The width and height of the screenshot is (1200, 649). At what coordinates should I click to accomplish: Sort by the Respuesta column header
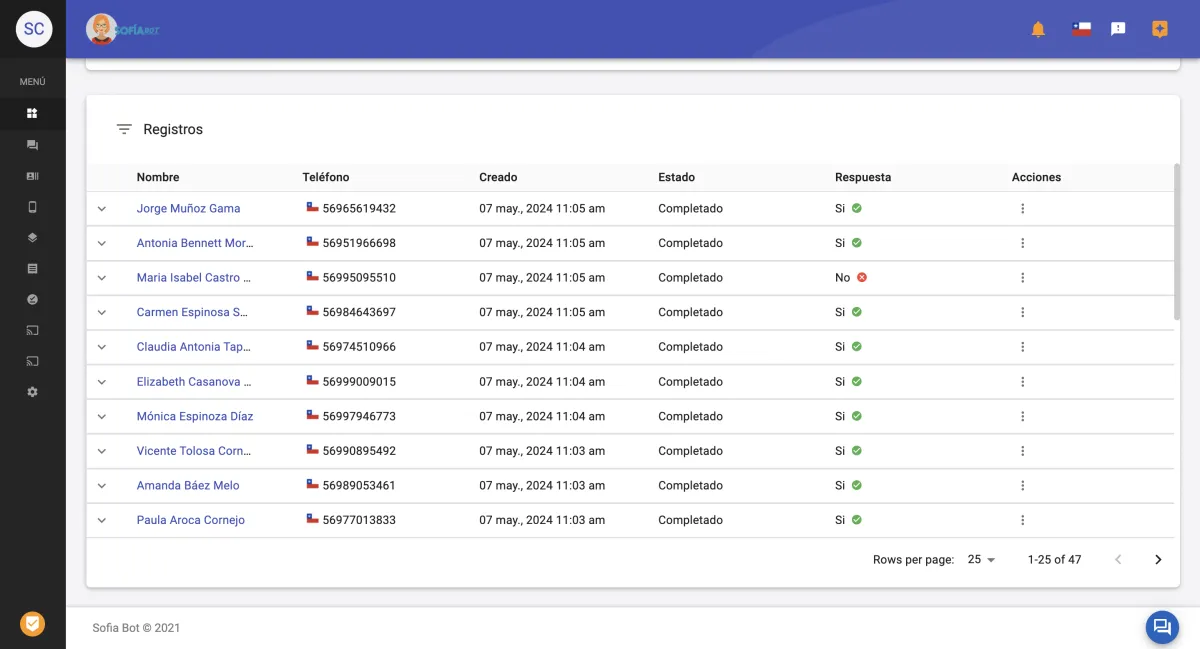point(863,177)
